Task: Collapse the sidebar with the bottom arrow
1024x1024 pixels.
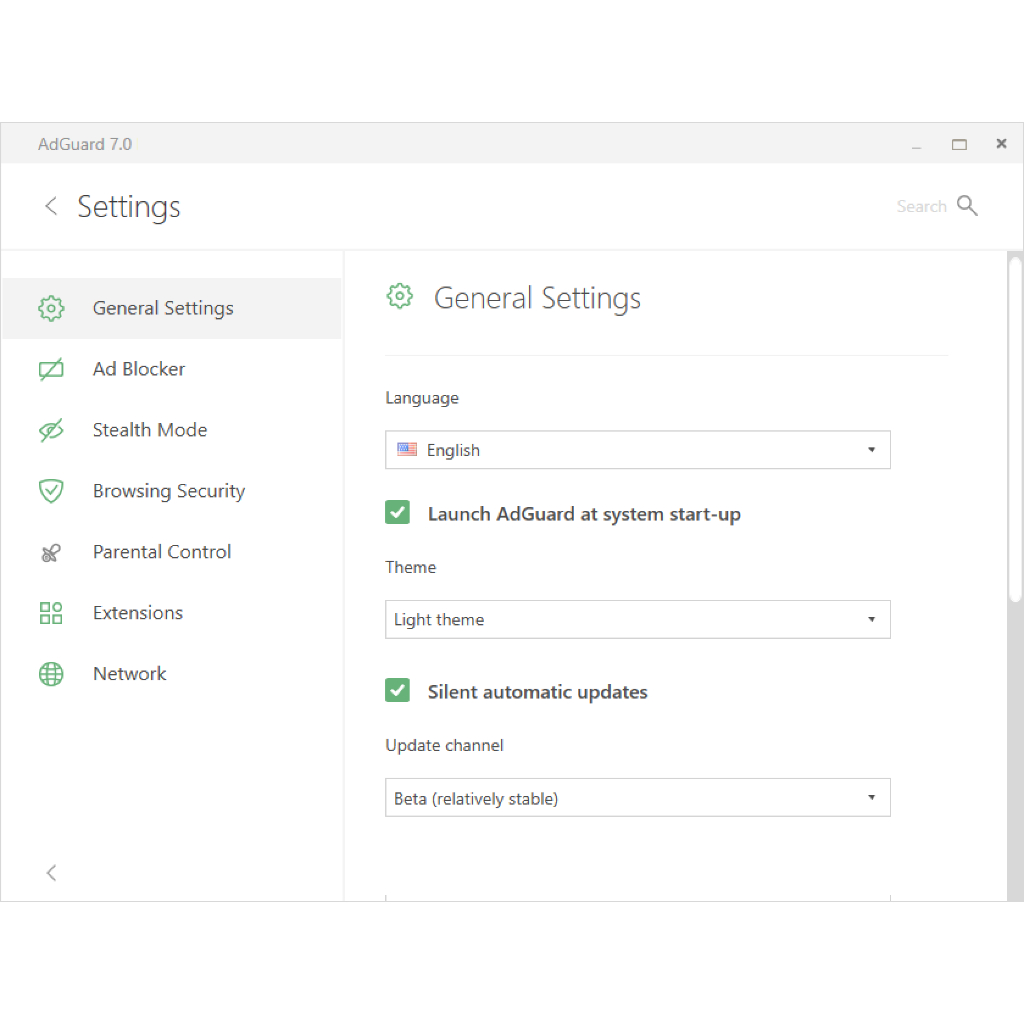Action: coord(51,873)
